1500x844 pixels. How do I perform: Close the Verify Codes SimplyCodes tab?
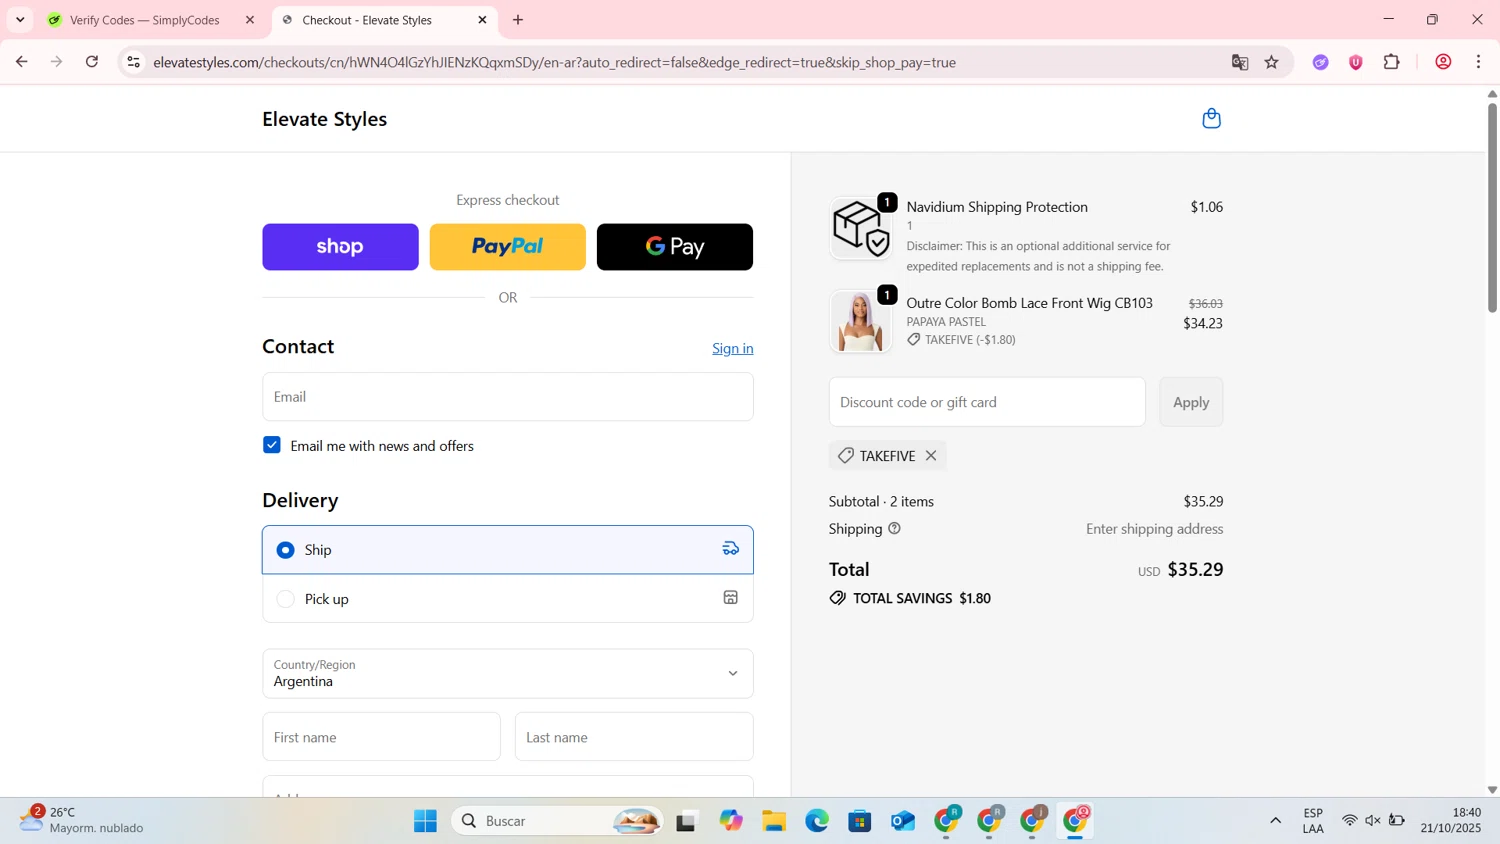250,20
